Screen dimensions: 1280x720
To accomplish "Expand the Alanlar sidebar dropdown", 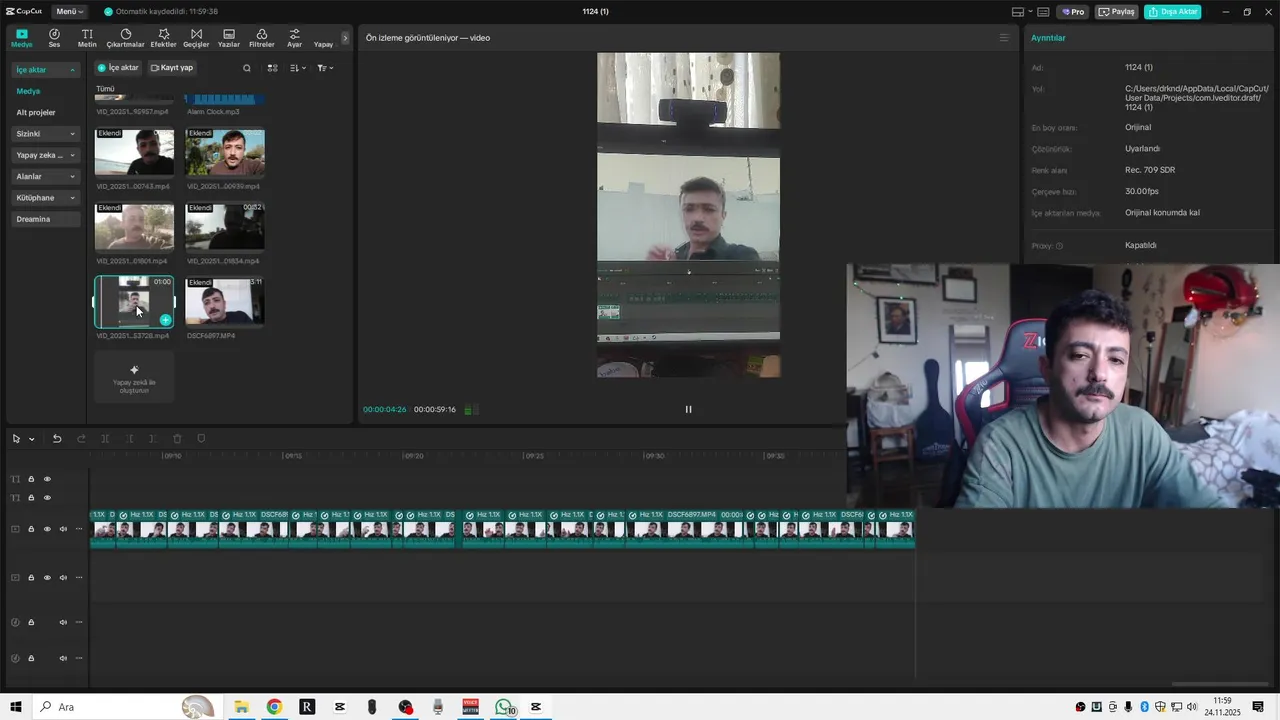I will point(46,176).
